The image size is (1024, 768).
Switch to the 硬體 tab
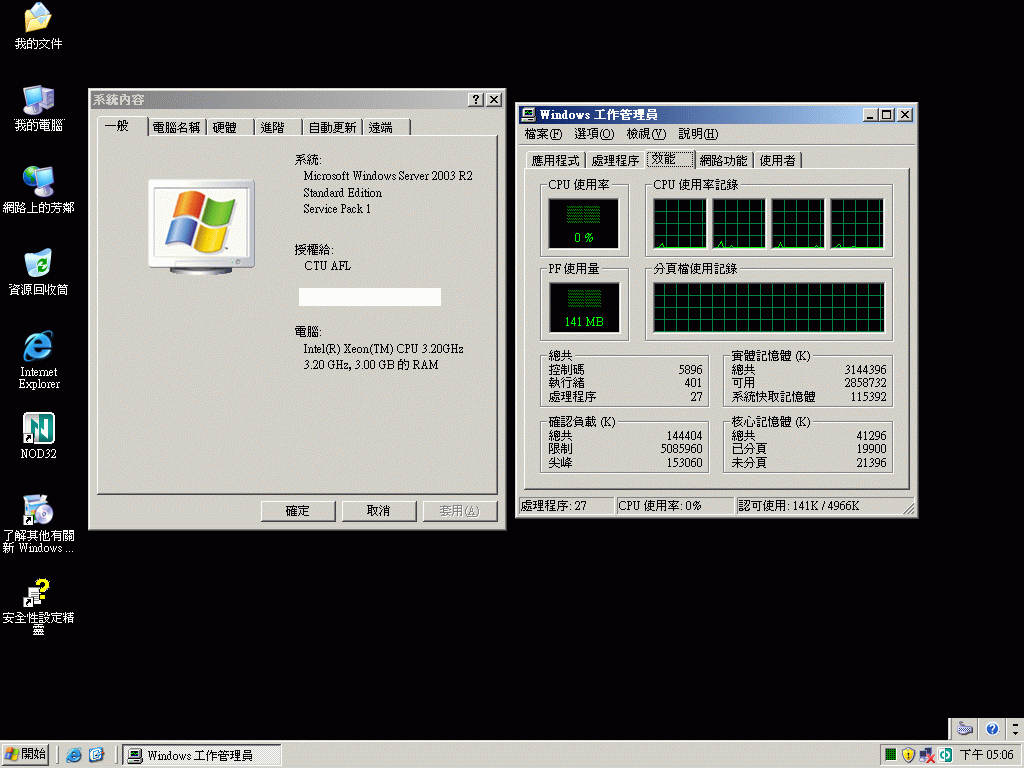(x=230, y=127)
